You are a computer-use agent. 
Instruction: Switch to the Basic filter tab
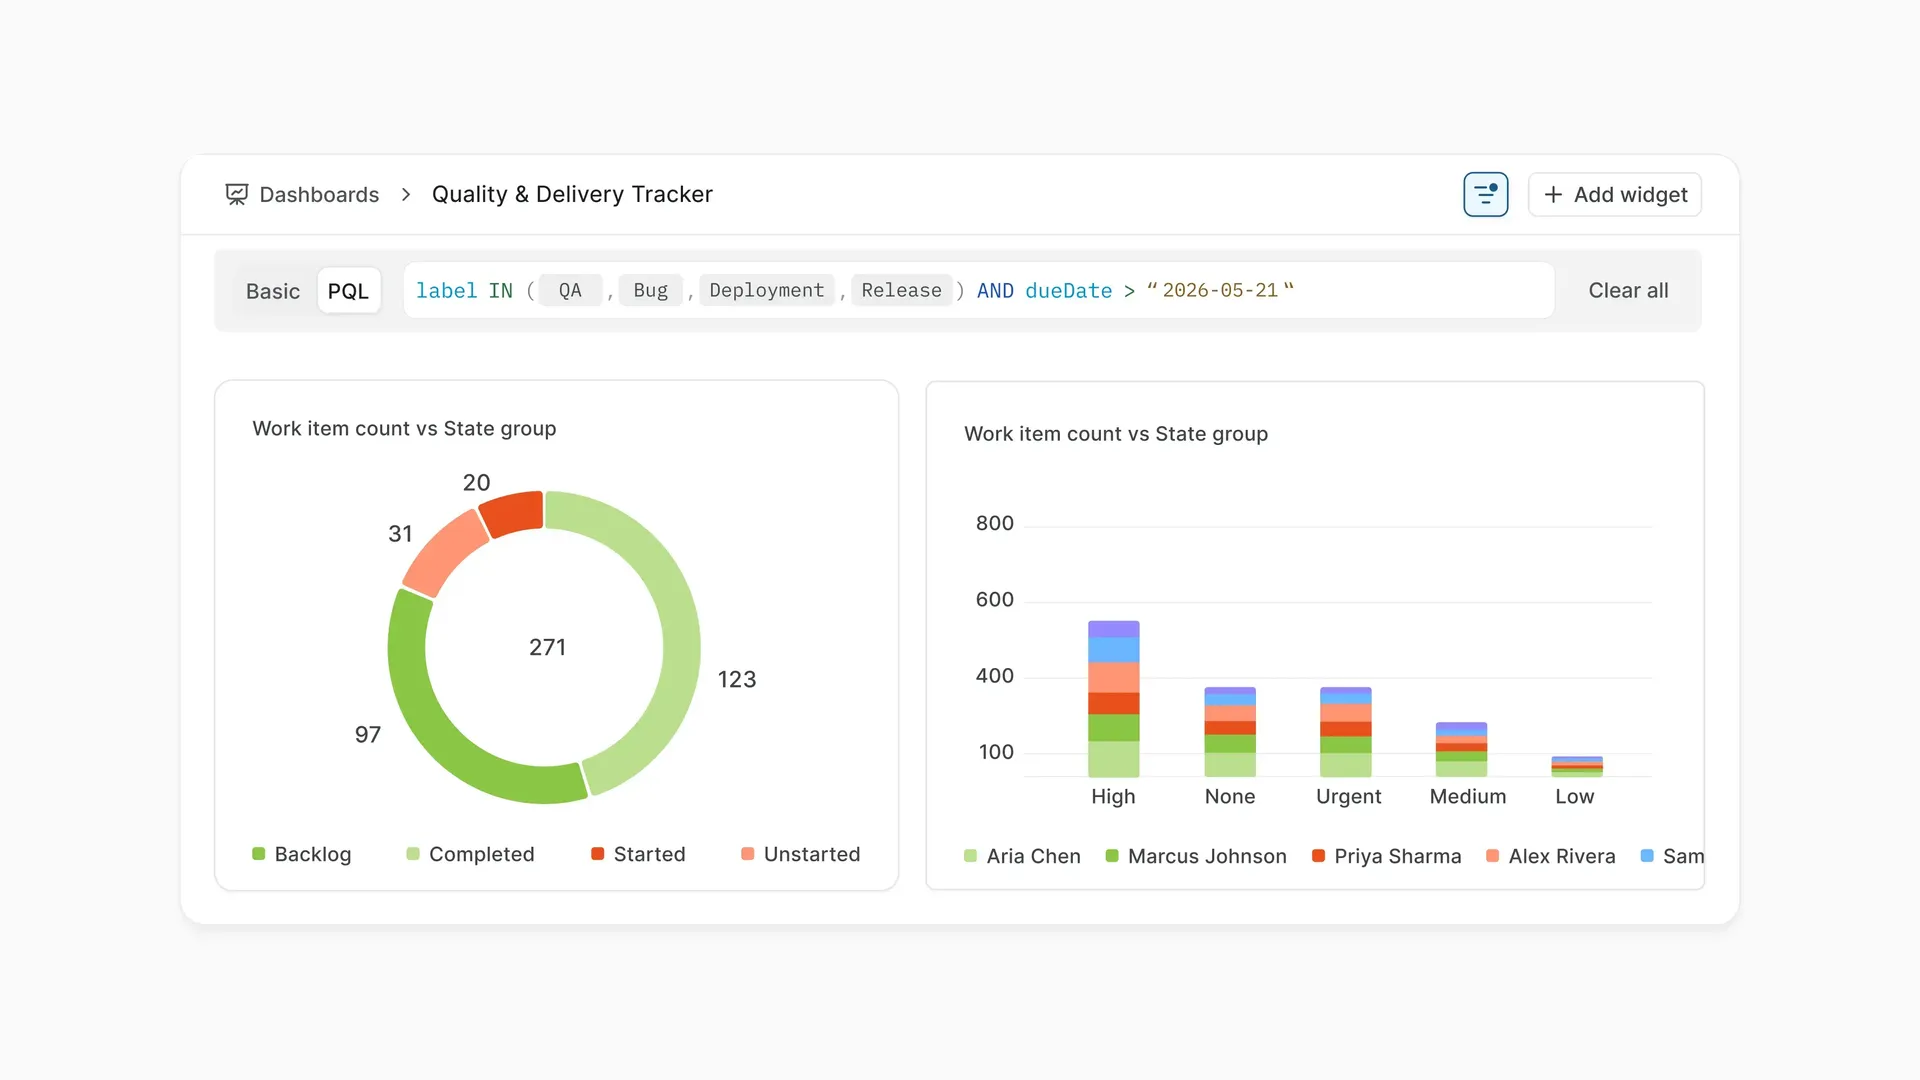point(273,291)
